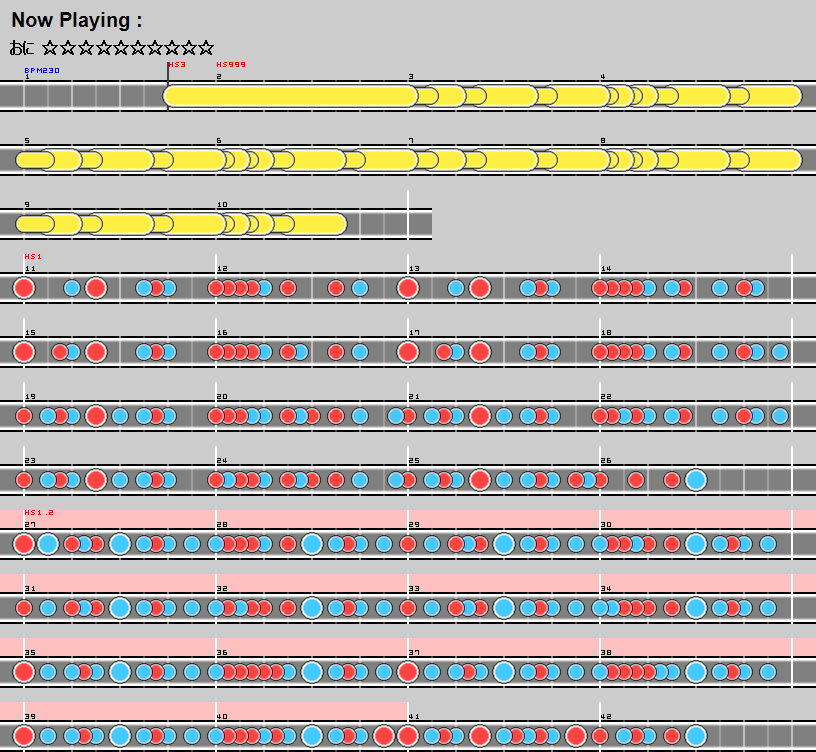Screen dimensions: 816x752
Task: Click the HS999 scroll-speed marker
Action: pos(231,65)
